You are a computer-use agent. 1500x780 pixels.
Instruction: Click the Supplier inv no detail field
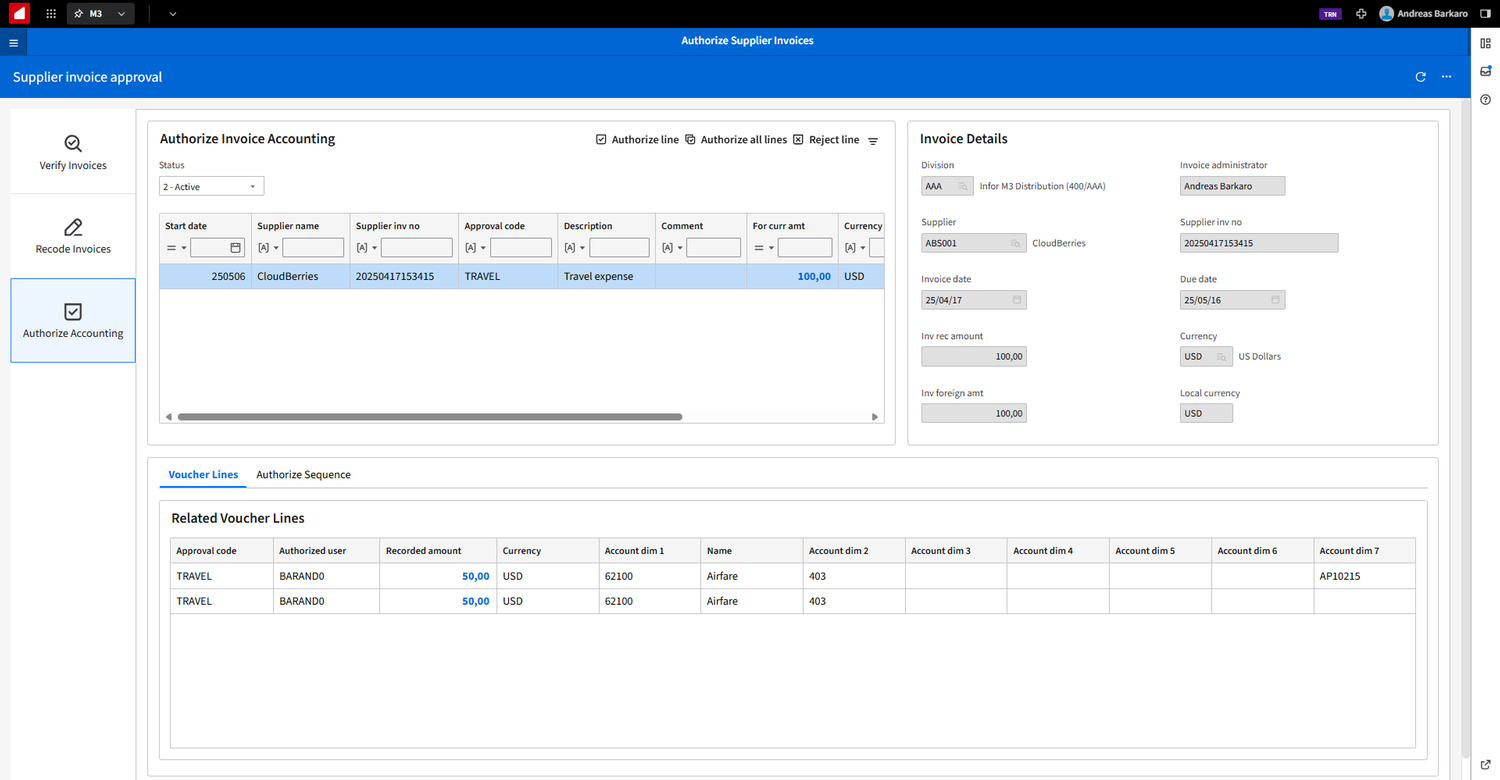point(1259,243)
